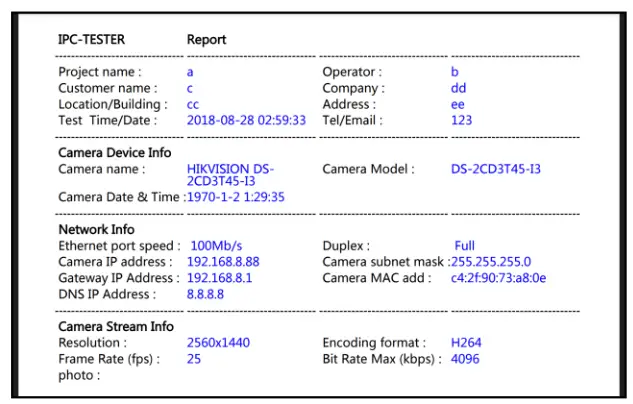Click the Operator value 'b'
Screen dimensions: 633x404
[455, 72]
